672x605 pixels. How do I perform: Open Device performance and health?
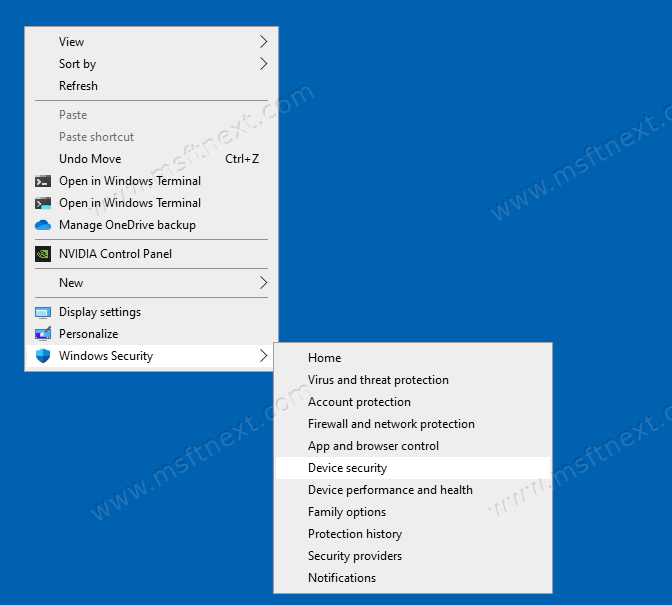click(x=413, y=490)
